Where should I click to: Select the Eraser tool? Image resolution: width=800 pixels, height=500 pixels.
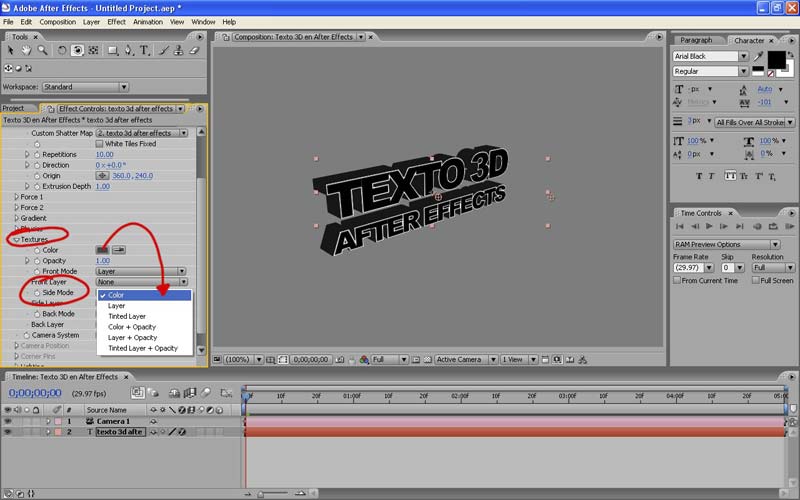click(194, 50)
